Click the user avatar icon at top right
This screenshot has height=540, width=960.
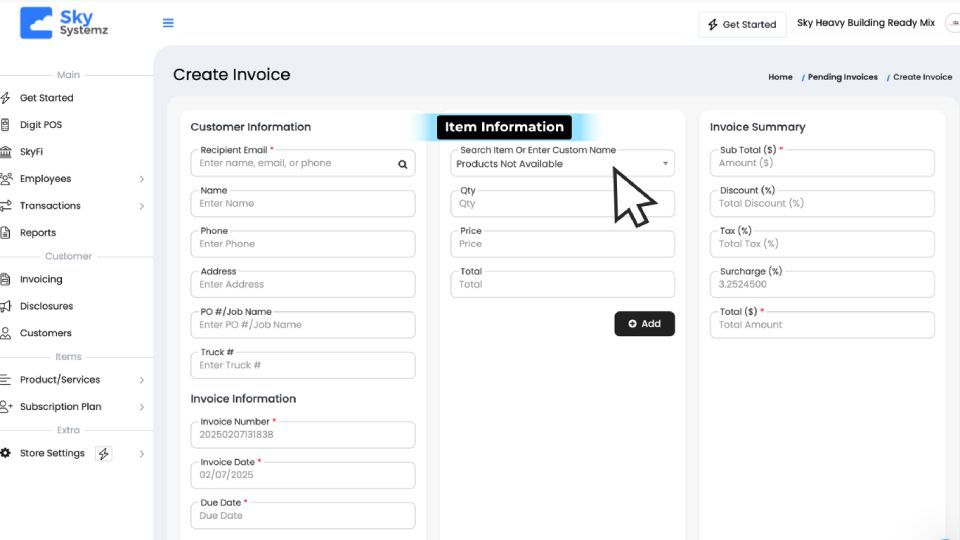point(954,23)
